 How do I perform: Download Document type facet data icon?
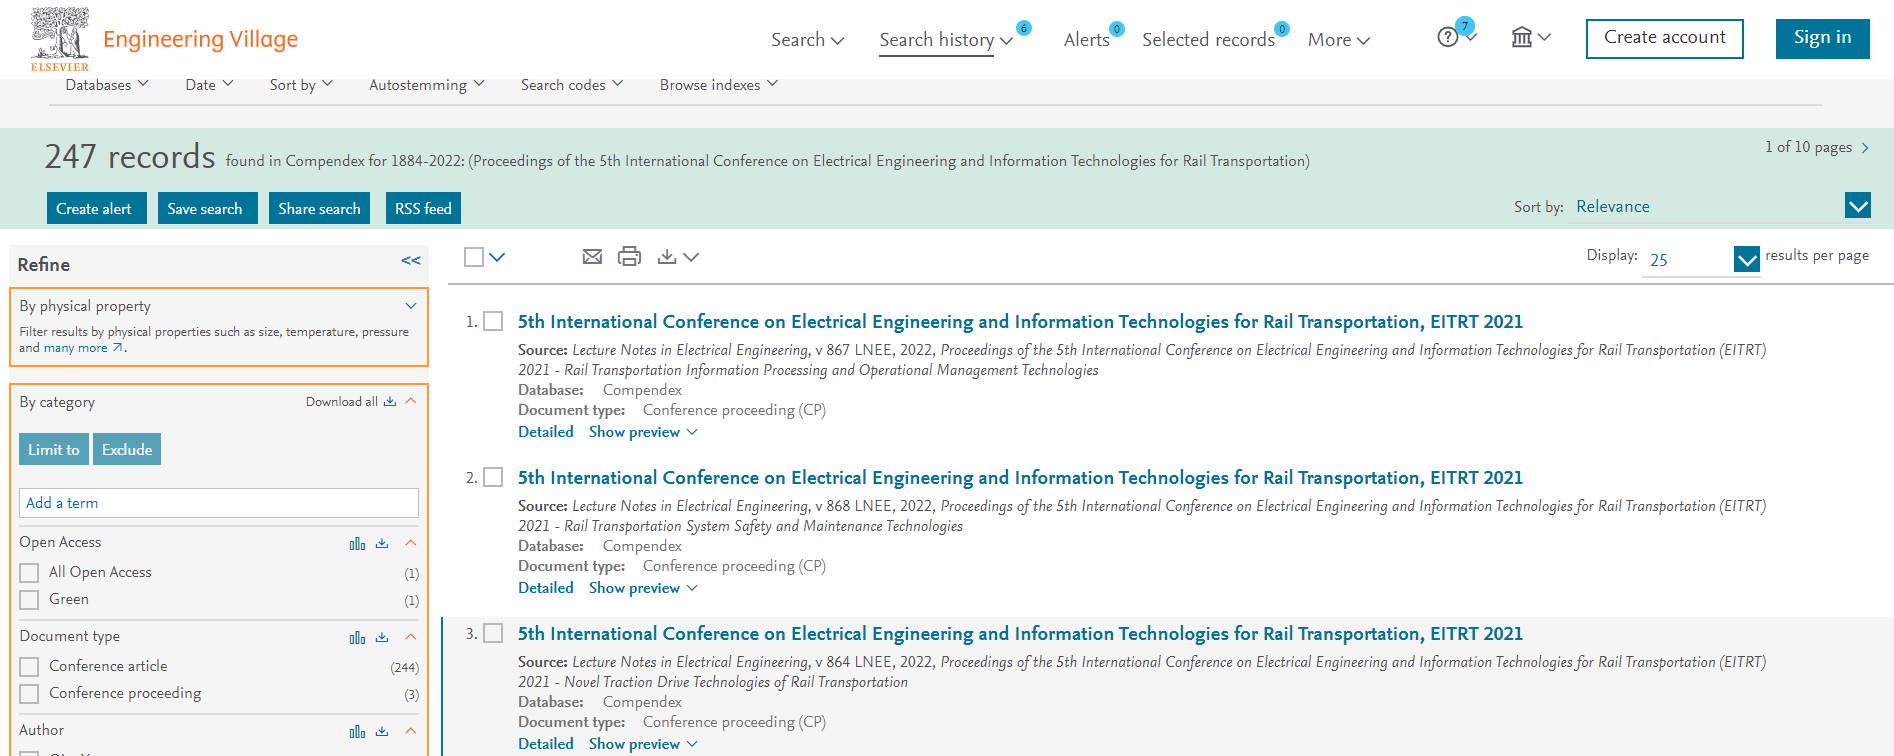click(382, 637)
